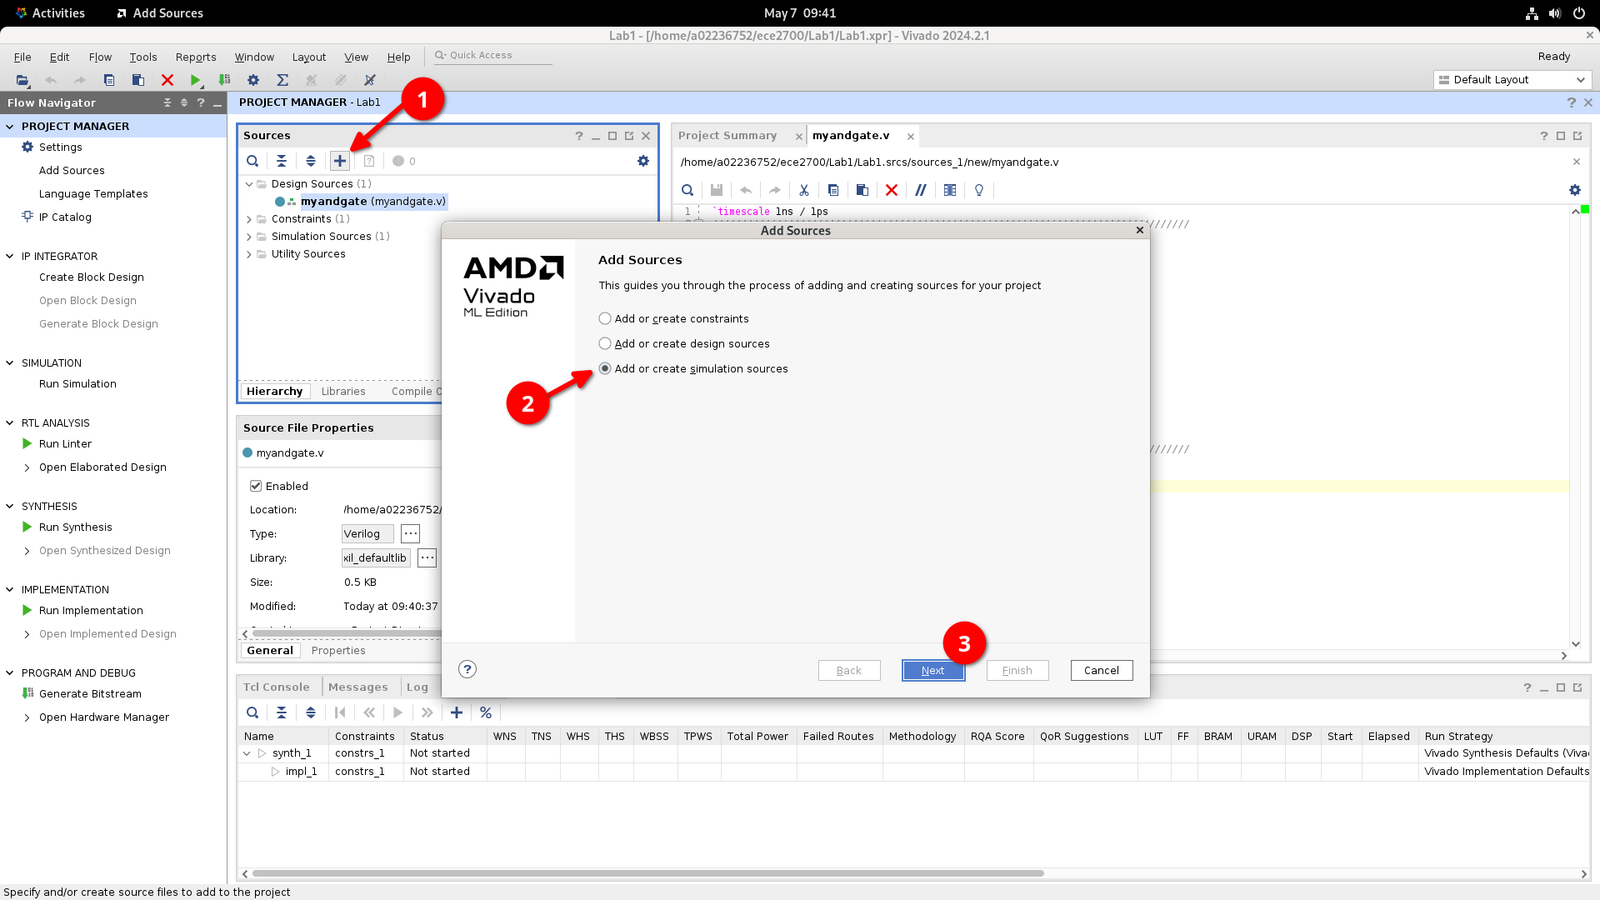
Task: Switch to the Messages tab
Action: pos(358,687)
